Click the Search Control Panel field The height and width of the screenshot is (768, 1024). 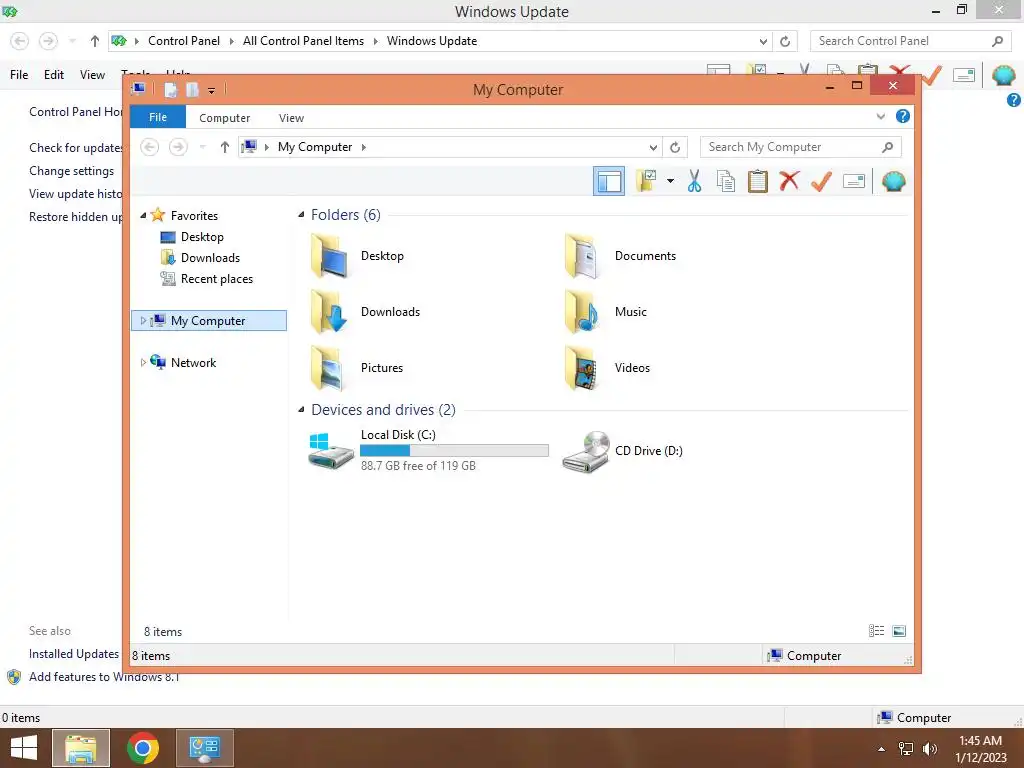[910, 40]
